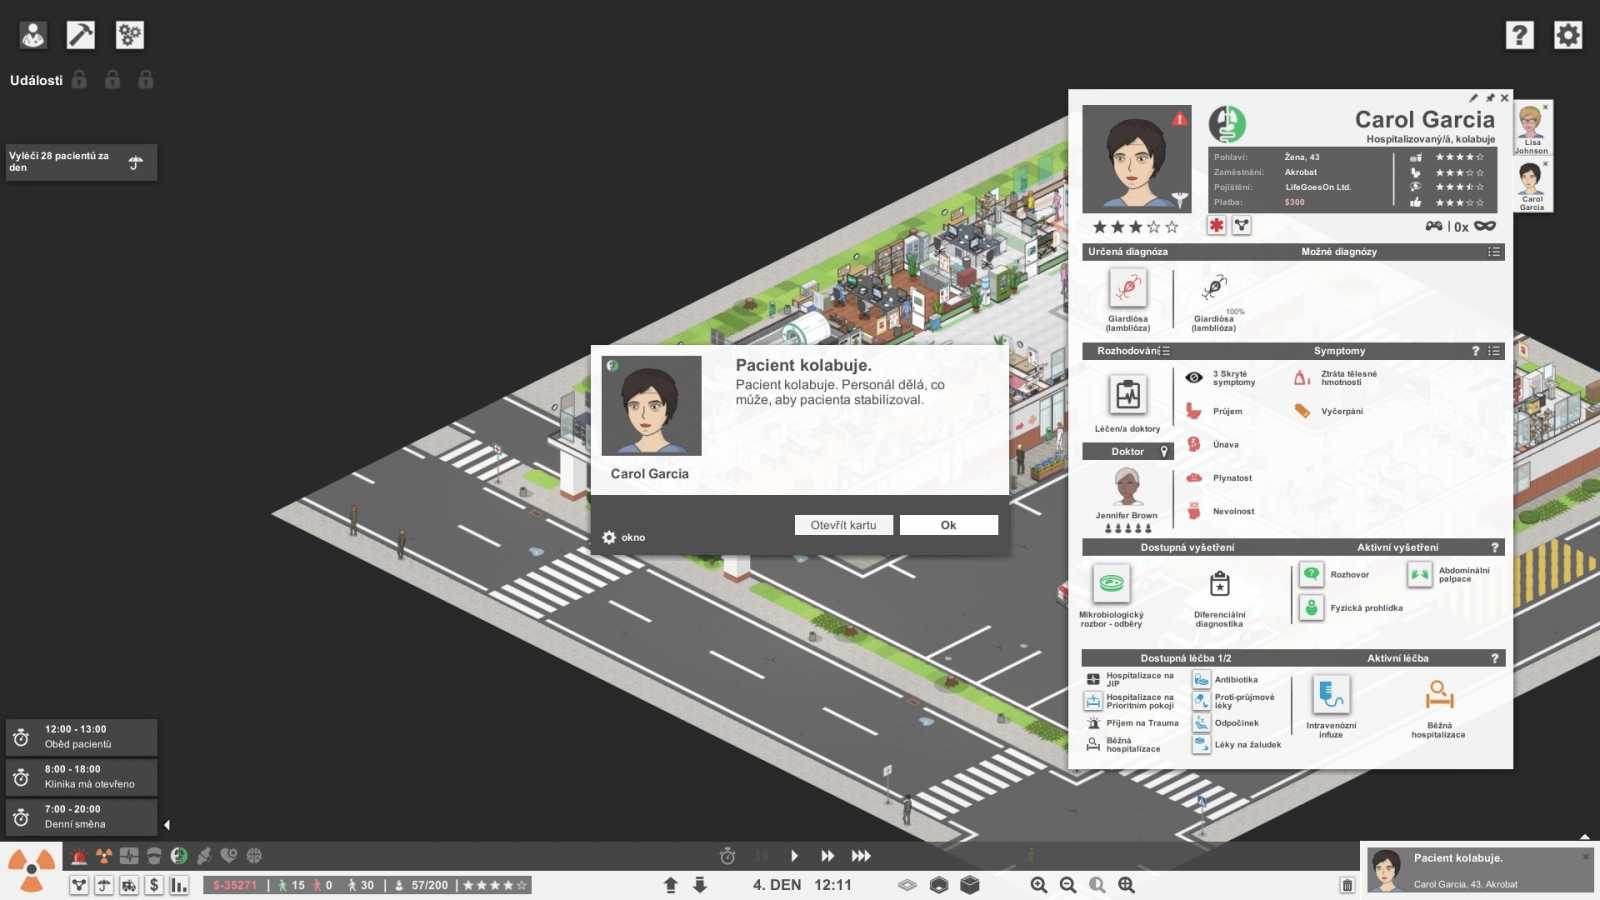
Task: Click the Intravenózní infuze treatment icon
Action: (x=1331, y=695)
